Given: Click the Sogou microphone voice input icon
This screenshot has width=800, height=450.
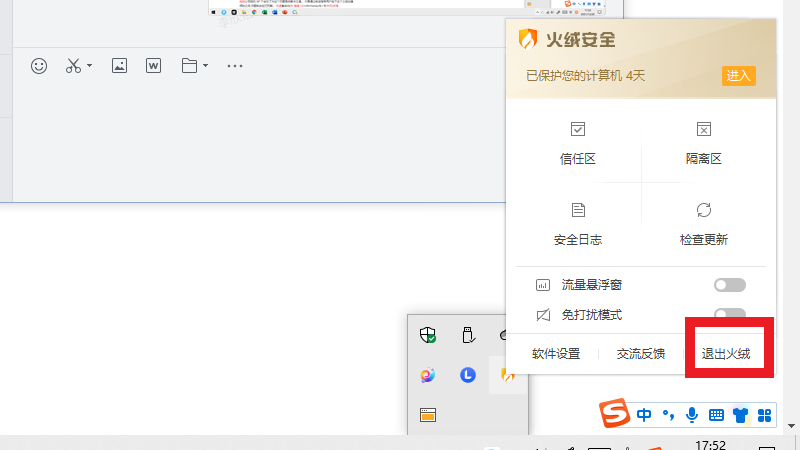Looking at the screenshot, I should coord(692,414).
